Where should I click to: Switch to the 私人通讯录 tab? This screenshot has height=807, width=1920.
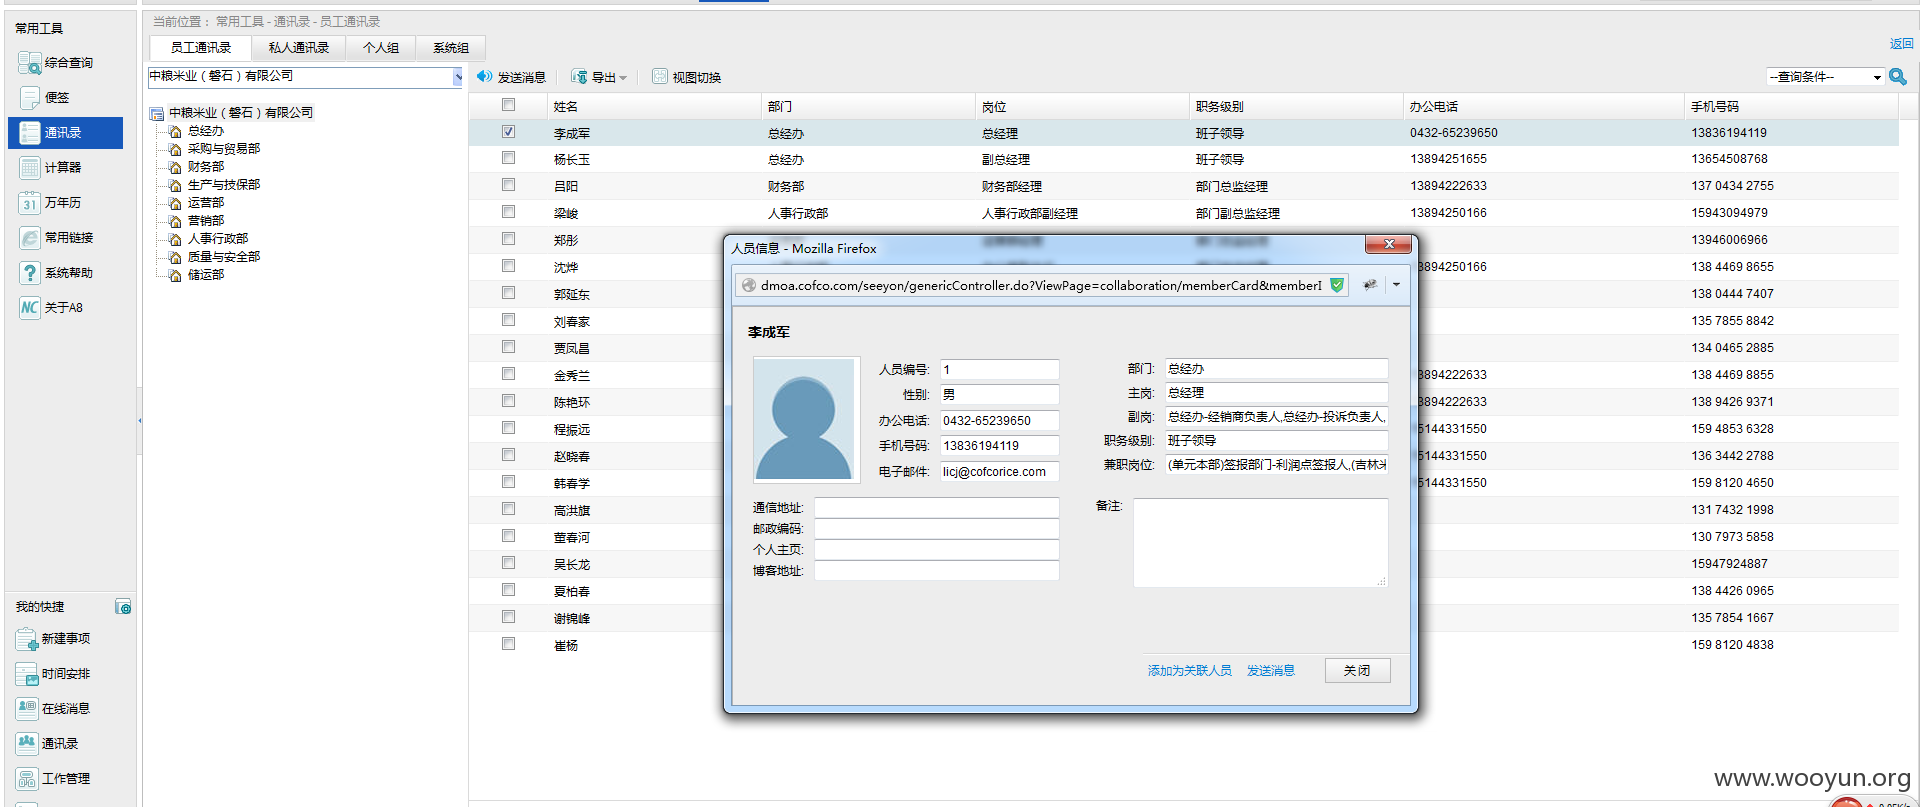pos(298,48)
